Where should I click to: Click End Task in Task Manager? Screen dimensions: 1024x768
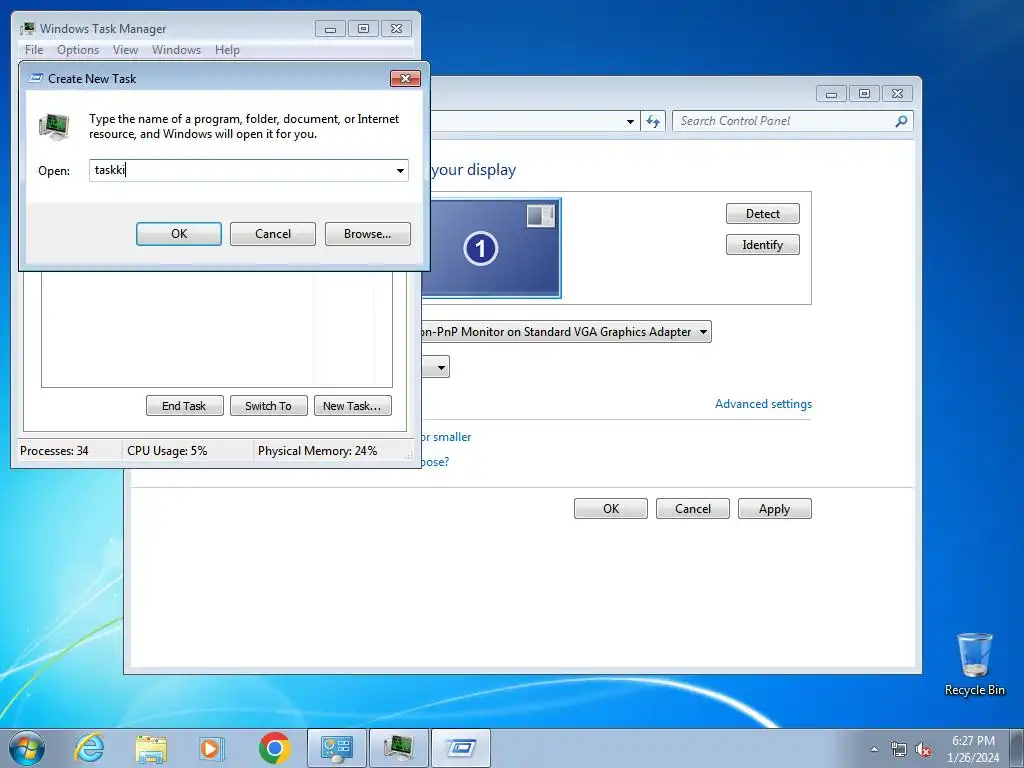pos(184,406)
